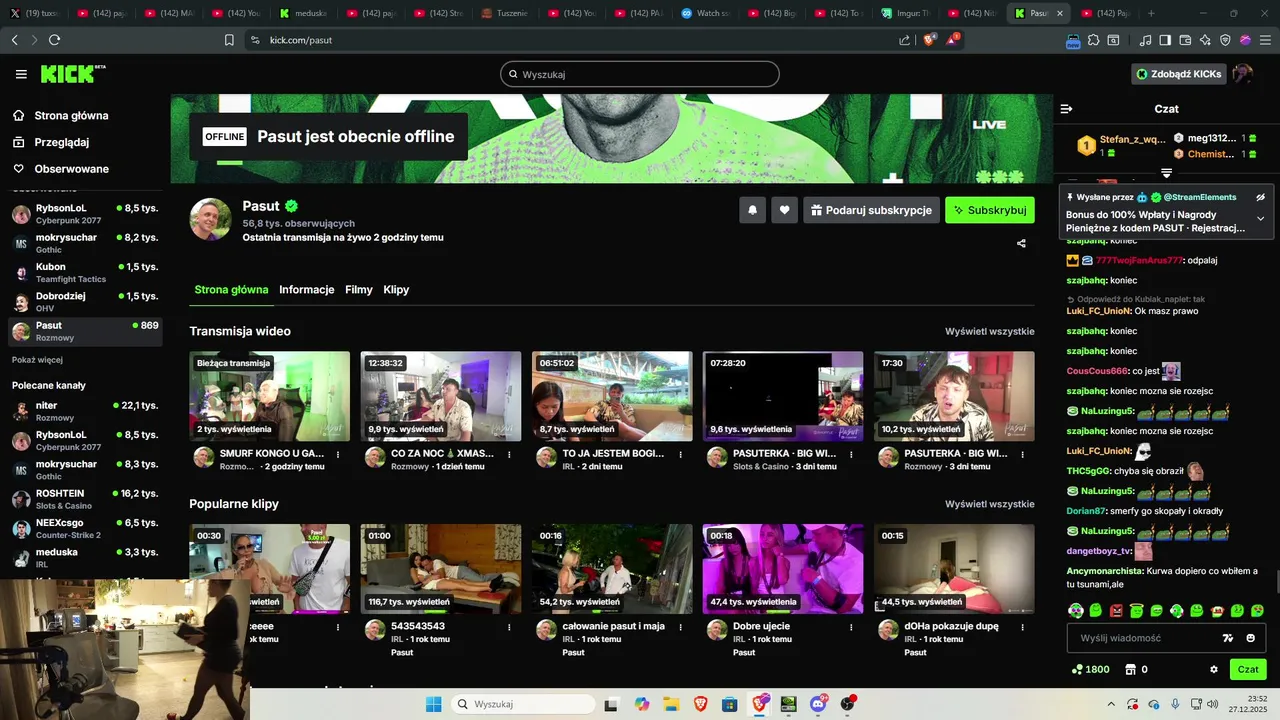Open the first angry red quick emote
This screenshot has width=1280, height=720.
[x=1116, y=610]
